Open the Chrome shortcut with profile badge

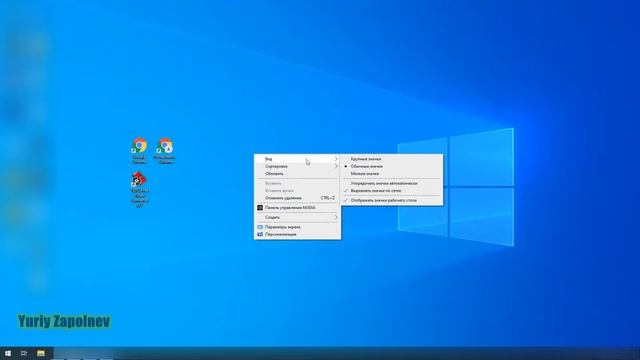click(165, 151)
